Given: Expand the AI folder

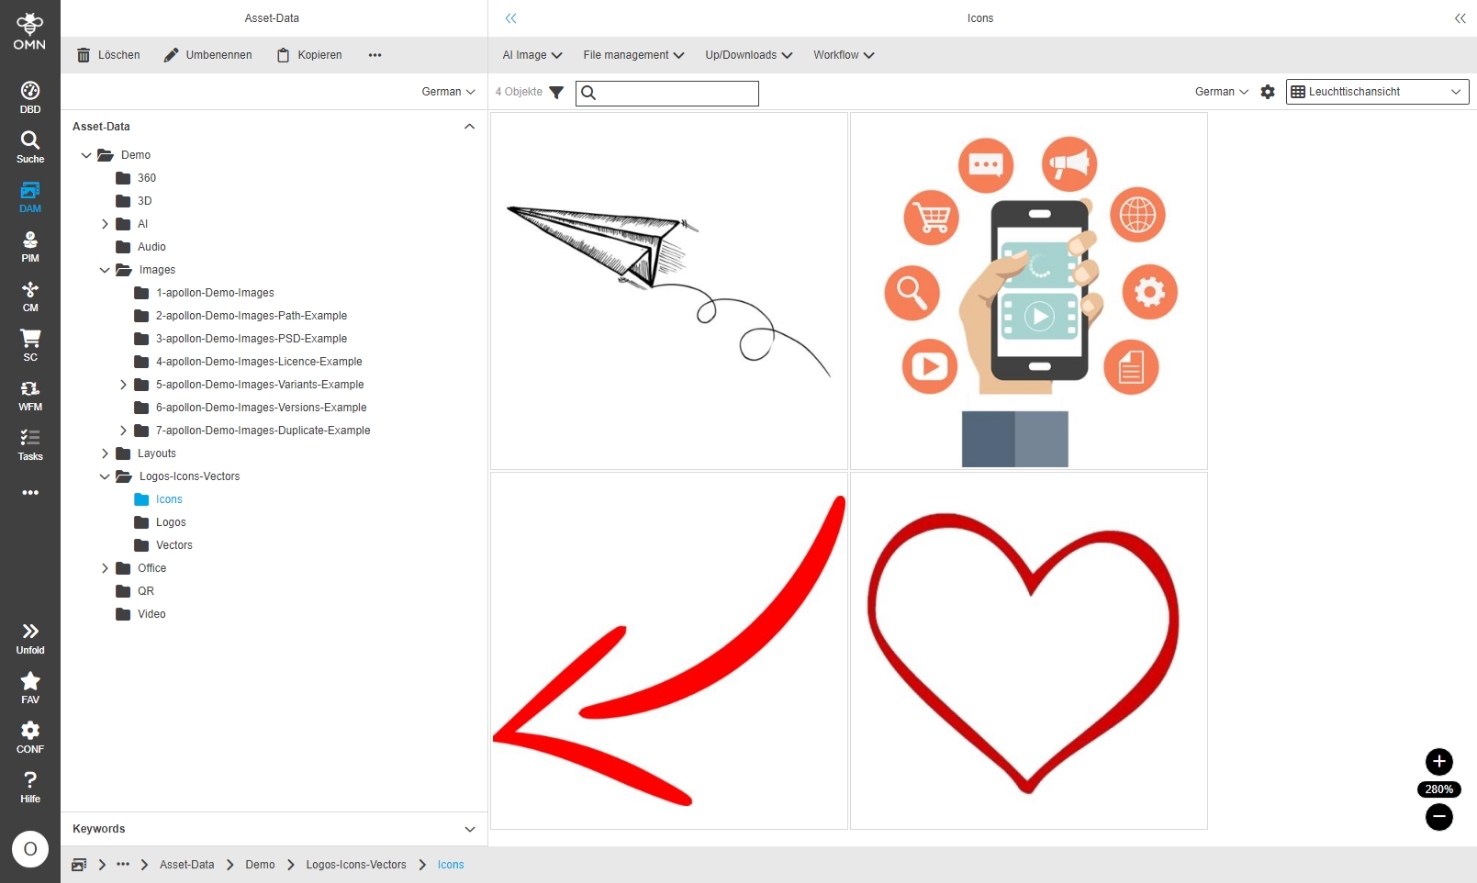Looking at the screenshot, I should (x=105, y=224).
